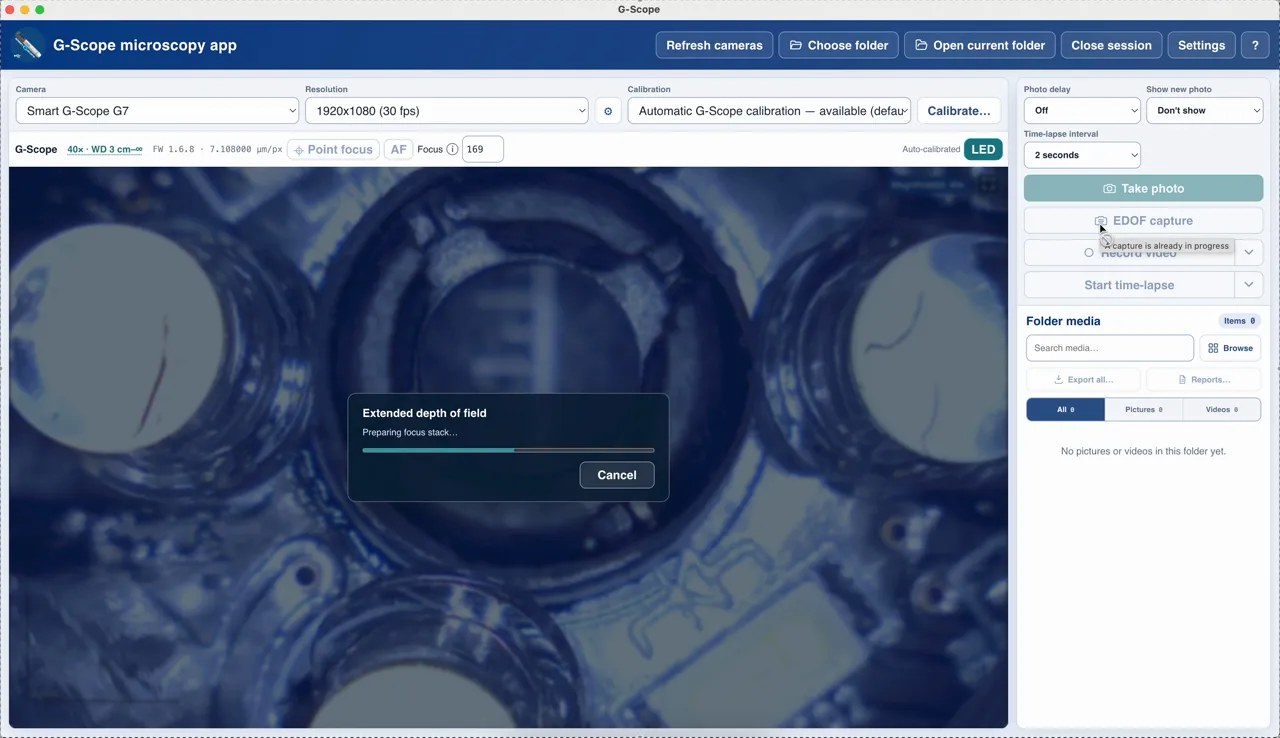Click the fullscreen icon on the camera preview
Screen dimensions: 1280x738
[988, 185]
